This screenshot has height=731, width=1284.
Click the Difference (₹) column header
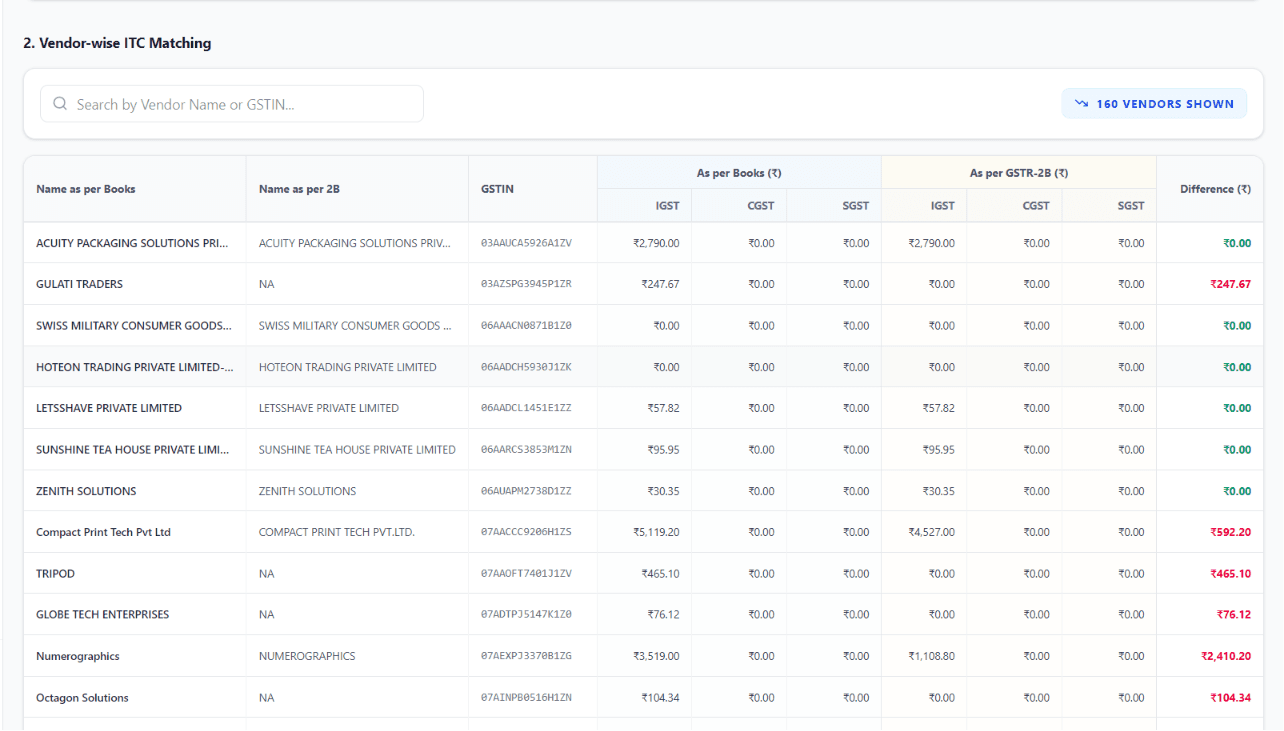point(1215,189)
